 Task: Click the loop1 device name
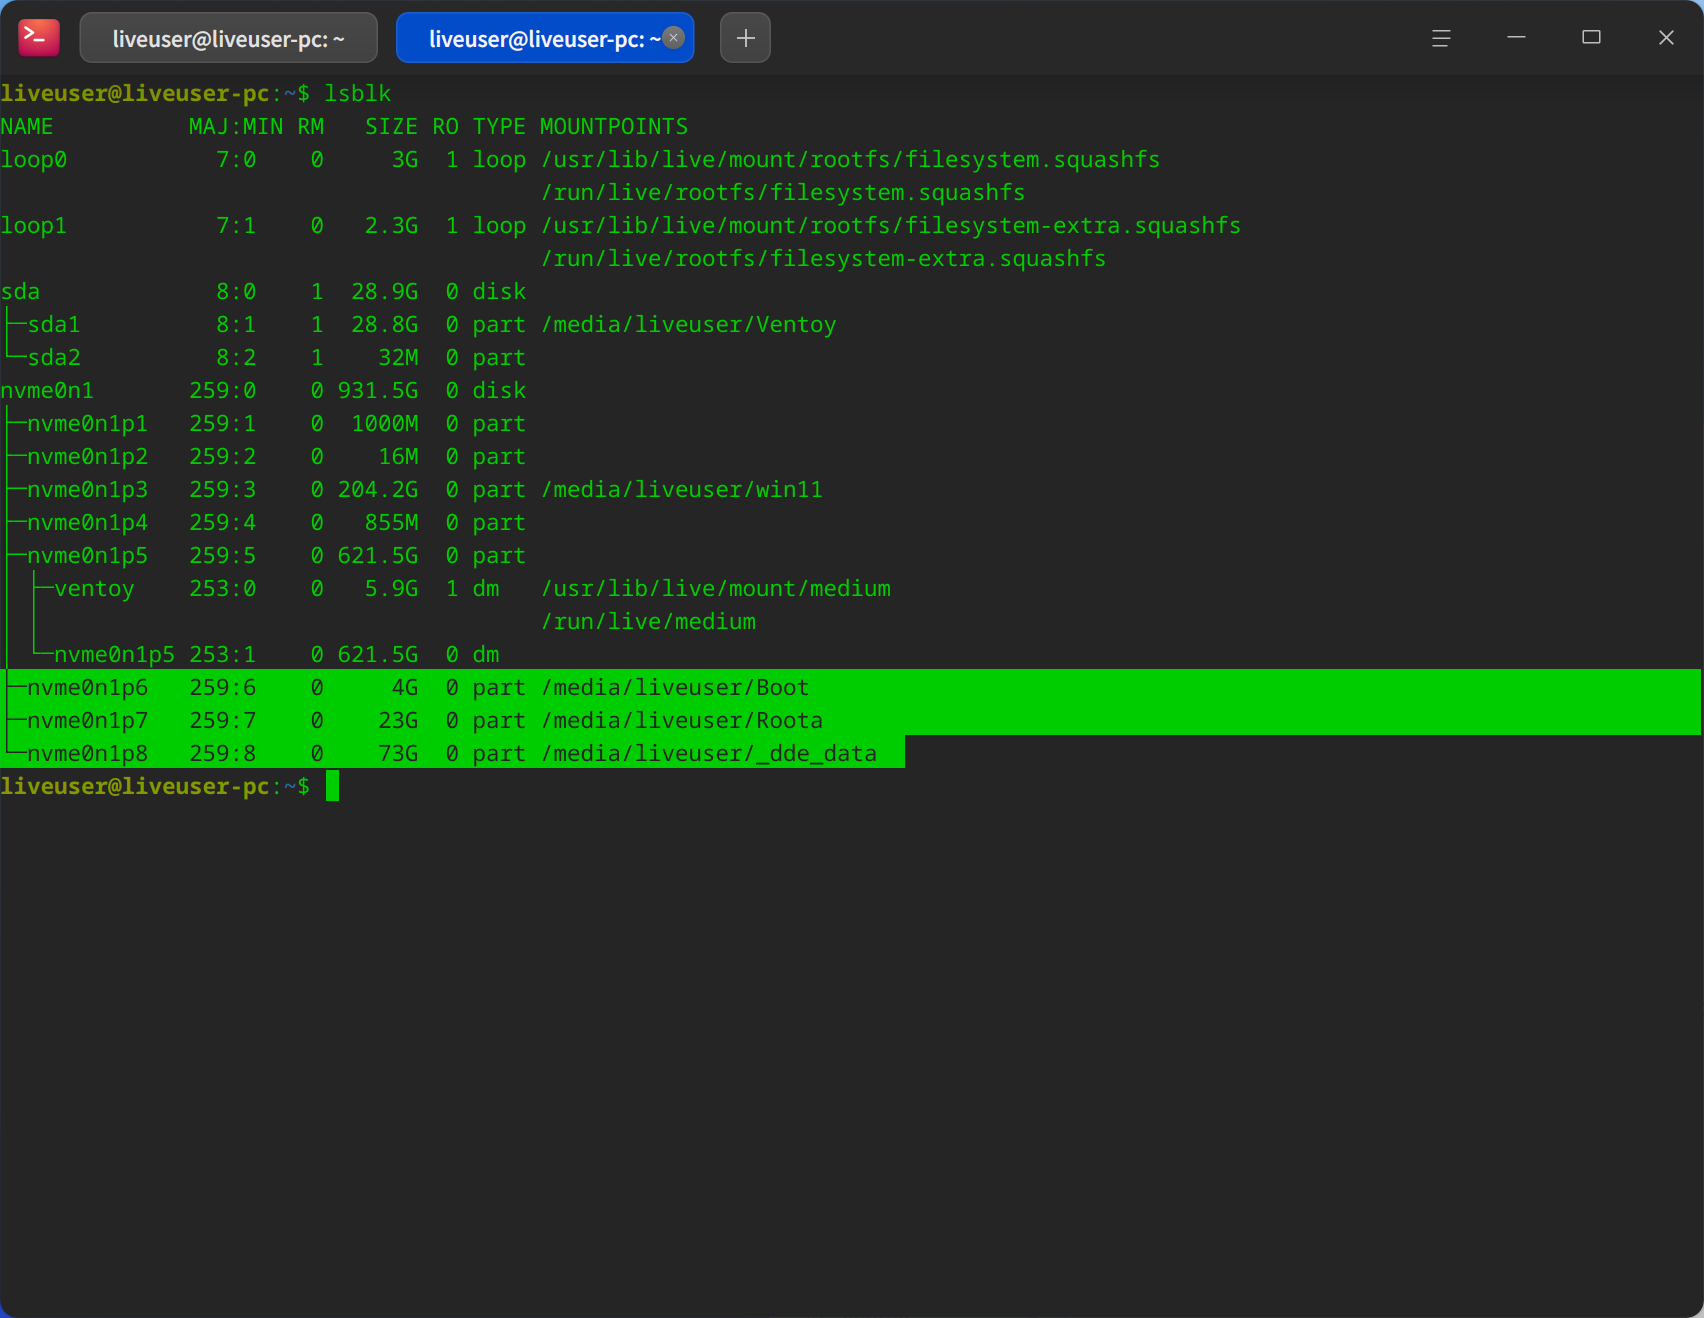pyautogui.click(x=34, y=226)
